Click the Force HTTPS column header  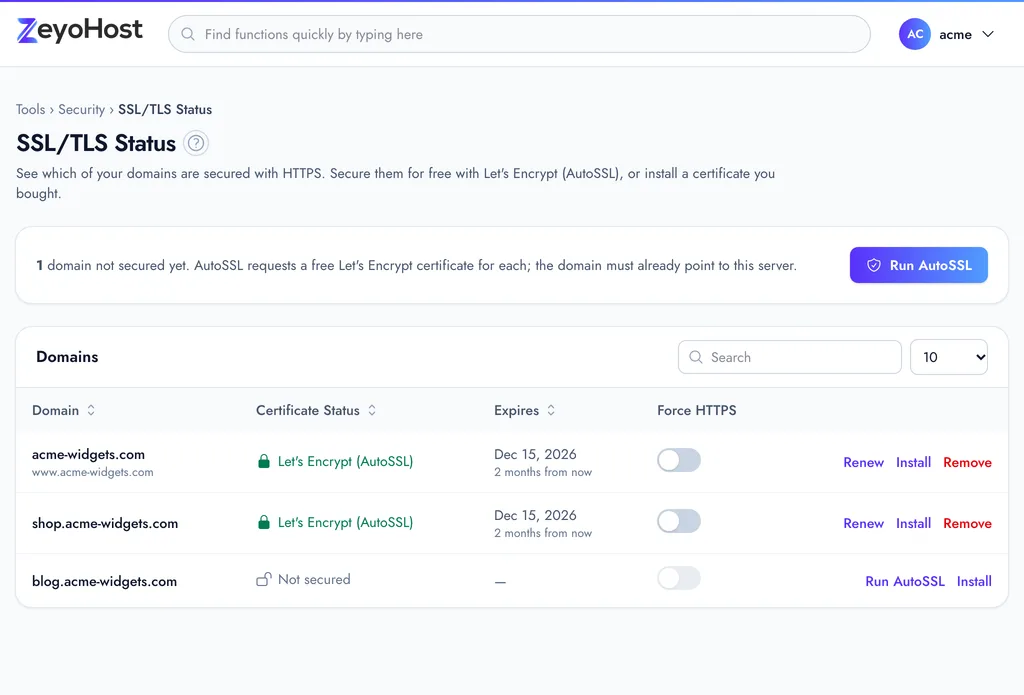point(697,410)
